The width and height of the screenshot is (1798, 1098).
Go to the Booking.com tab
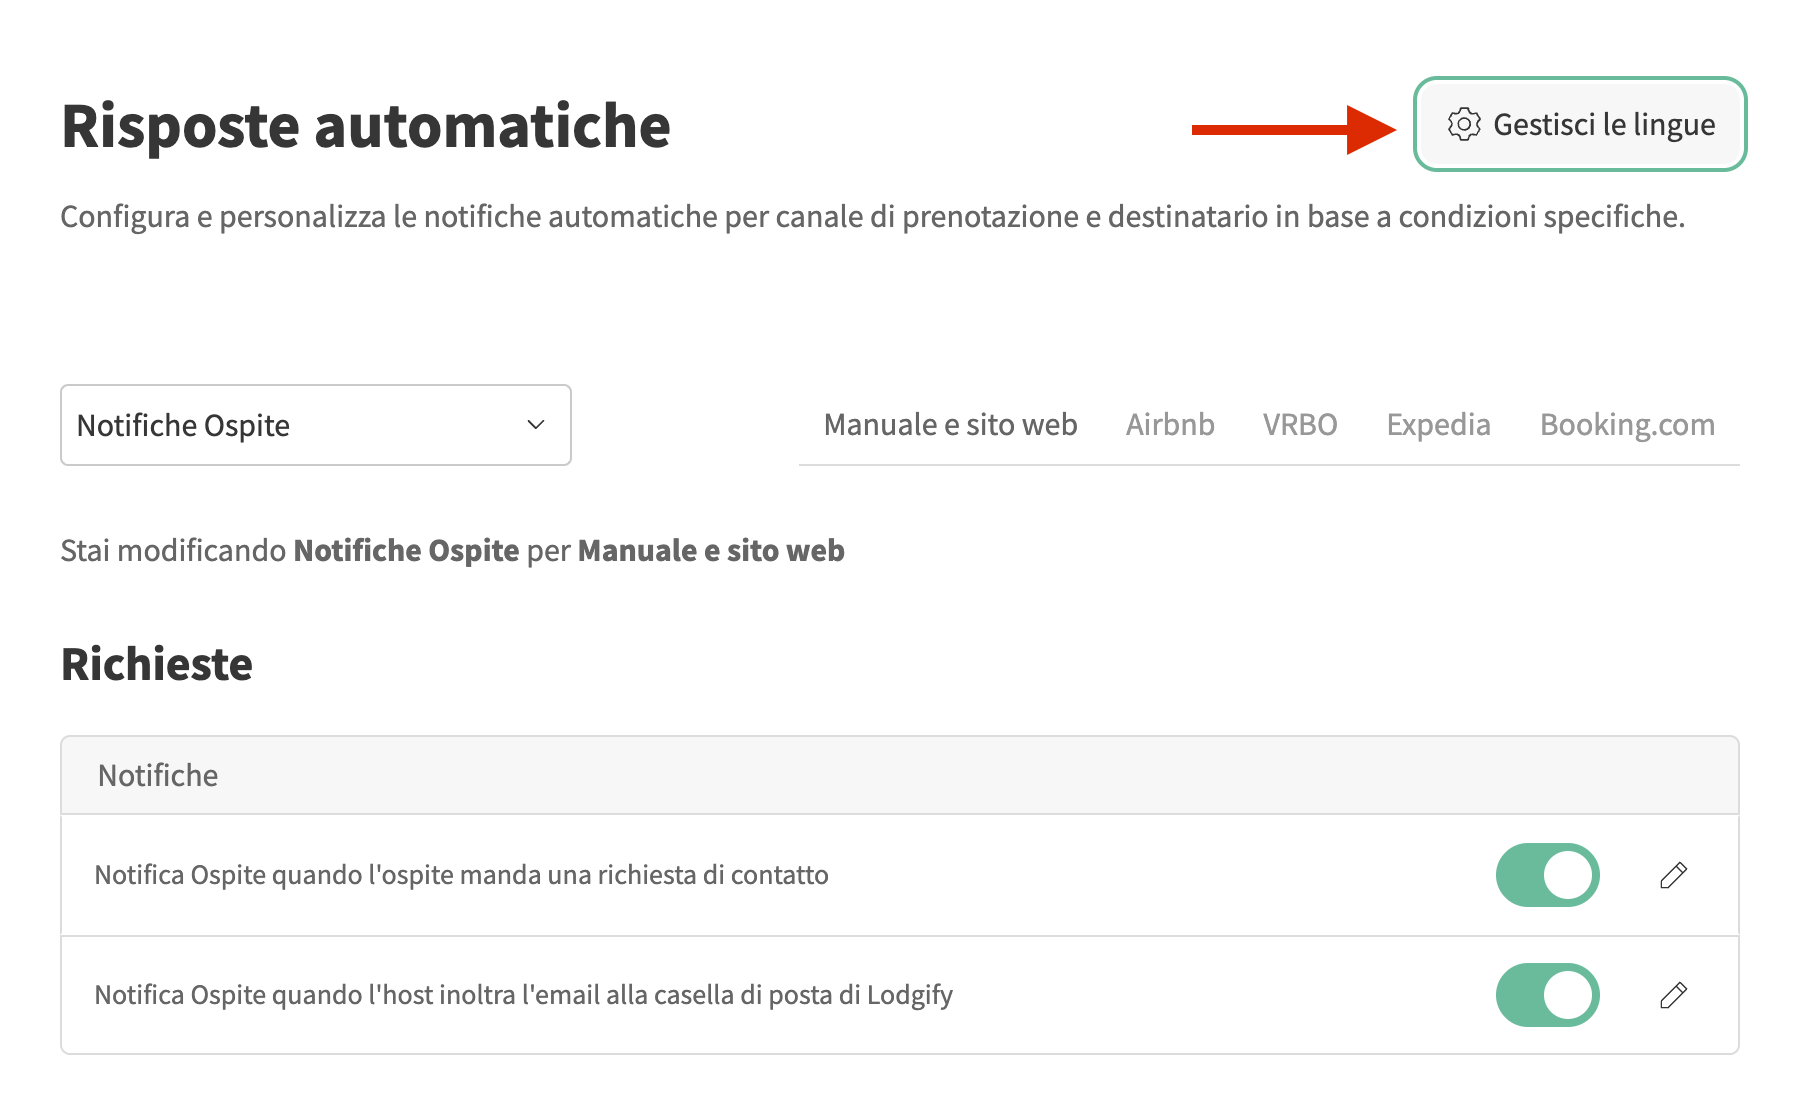pos(1627,425)
